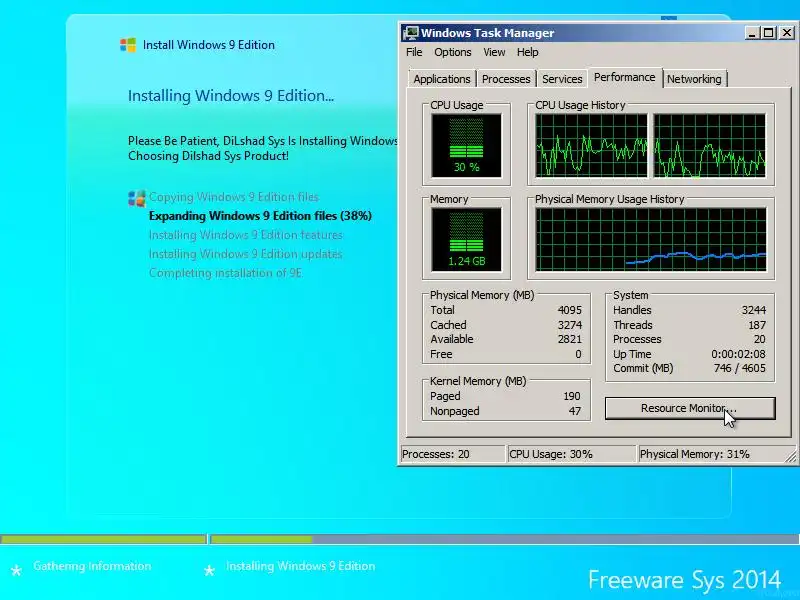Open the File menu in Task Manager
Image resolution: width=800 pixels, height=600 pixels.
(x=414, y=52)
